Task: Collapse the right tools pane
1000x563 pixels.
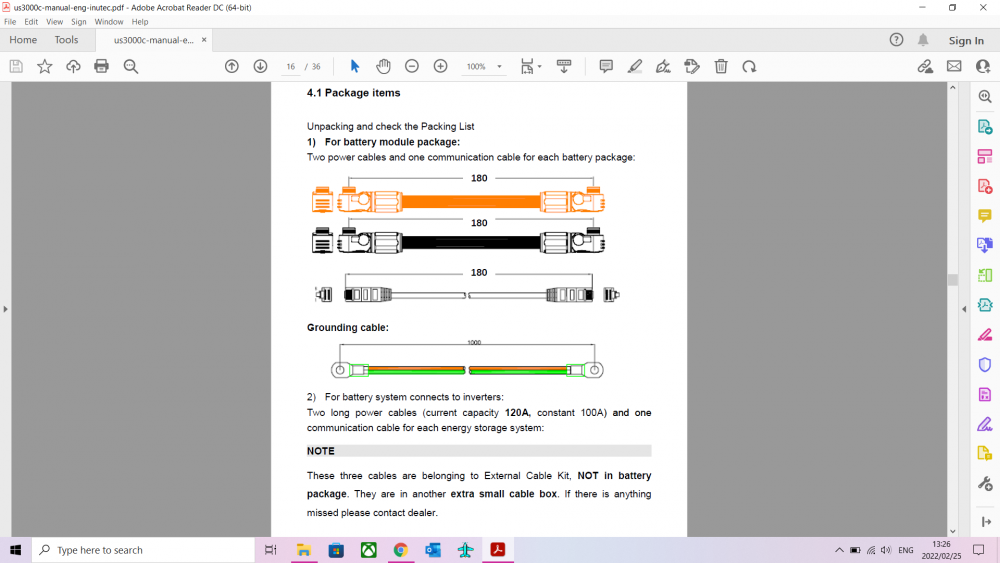Action: click(964, 309)
